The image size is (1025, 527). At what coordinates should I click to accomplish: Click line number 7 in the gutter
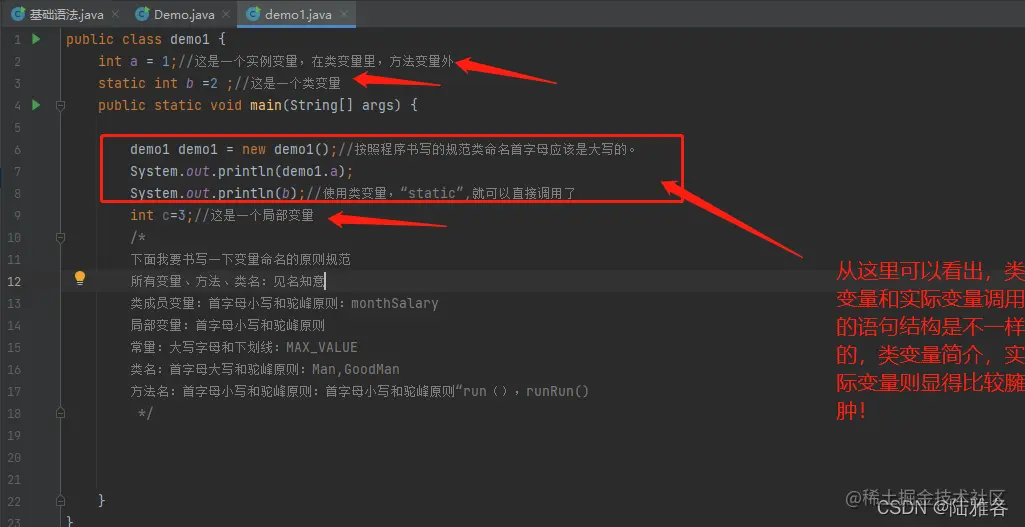(17, 172)
